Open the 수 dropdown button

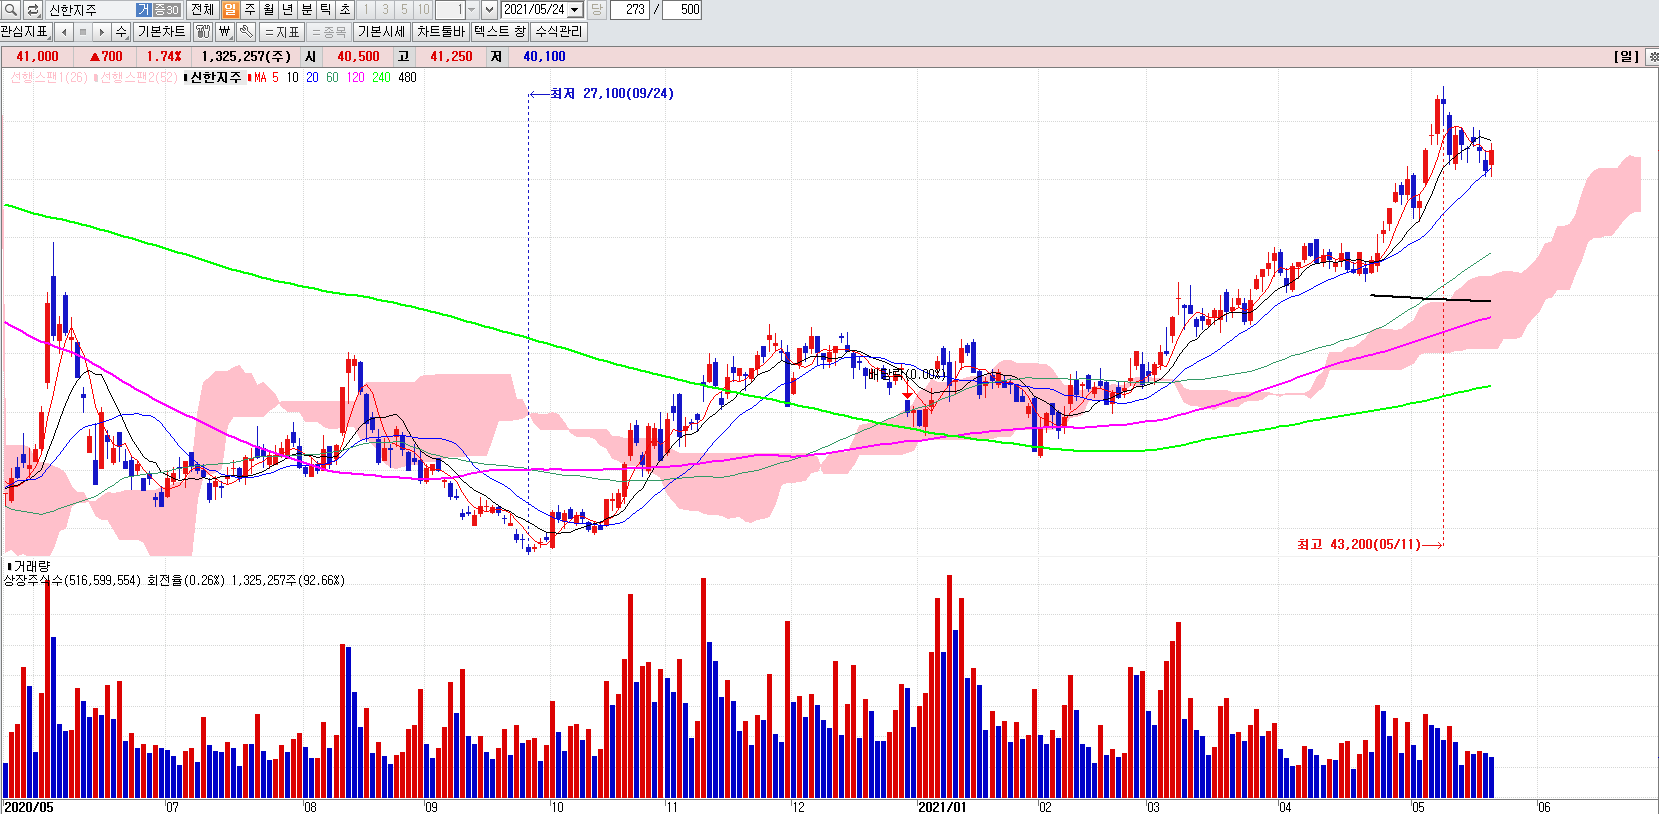pos(121,31)
